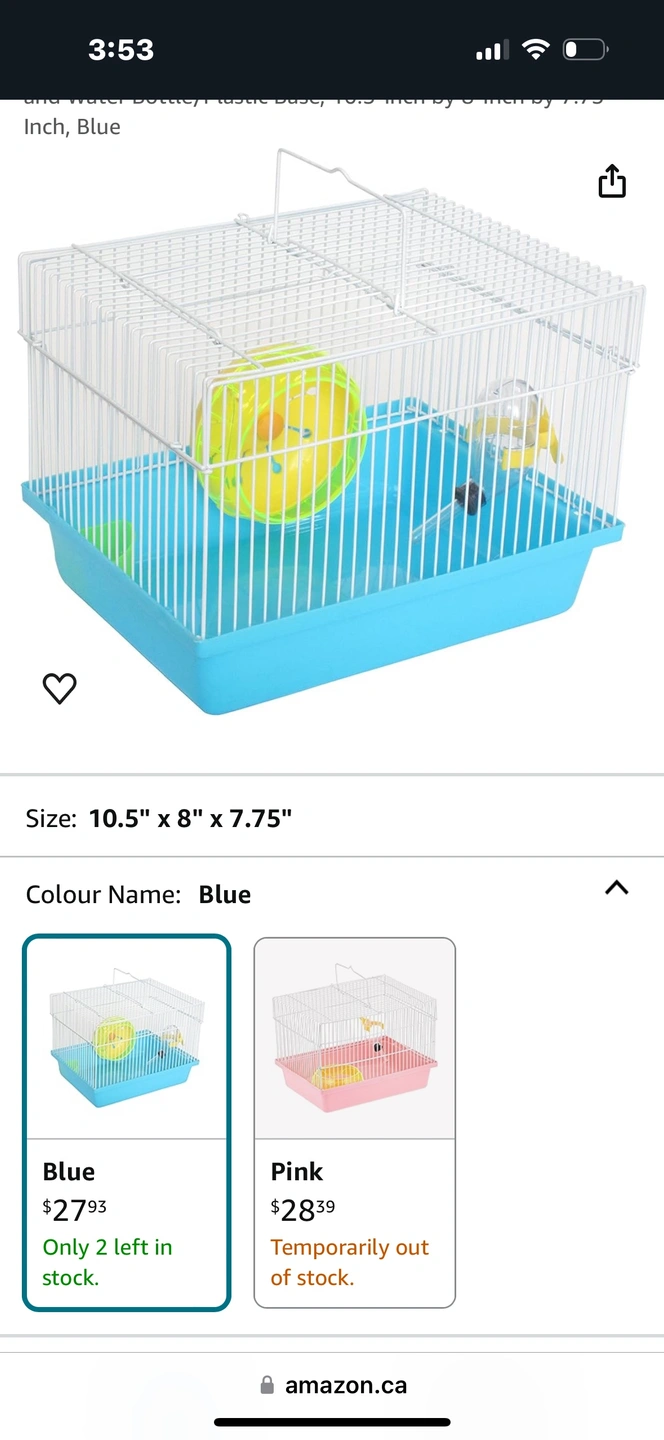Tap the battery icon in the status bar

point(586,49)
